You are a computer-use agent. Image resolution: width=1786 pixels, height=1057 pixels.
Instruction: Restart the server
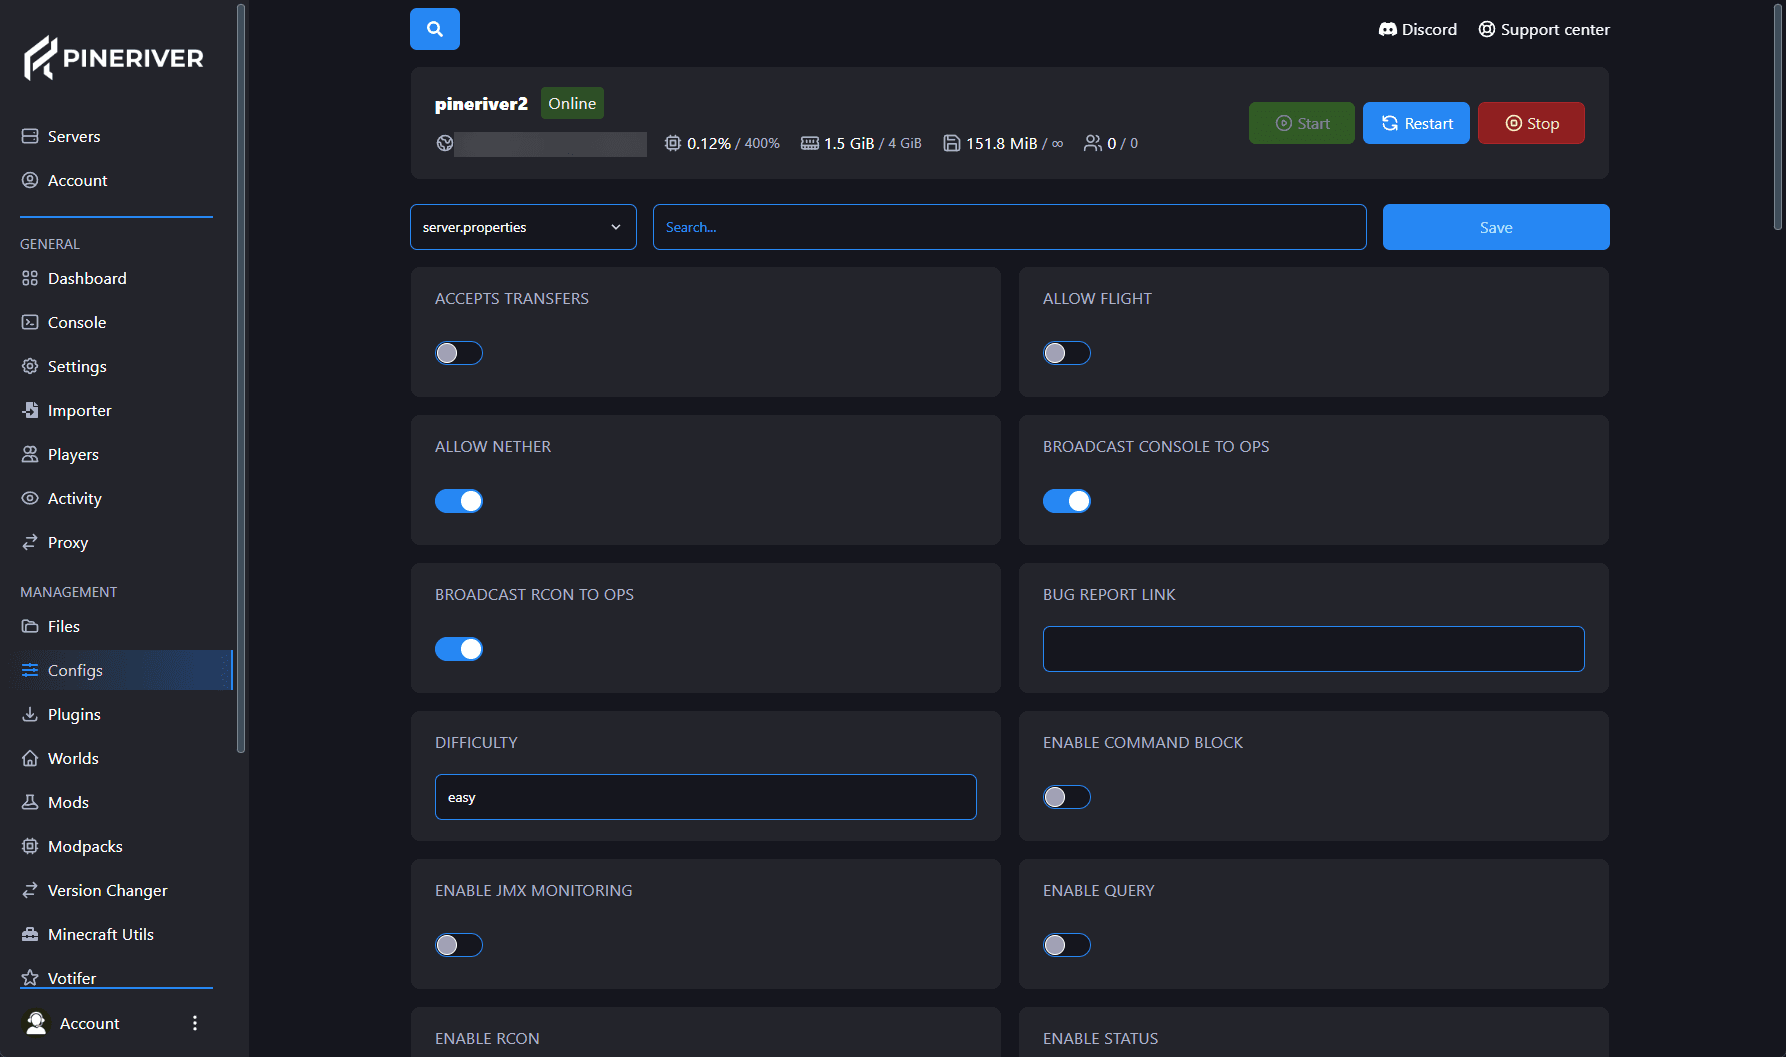[x=1416, y=123]
